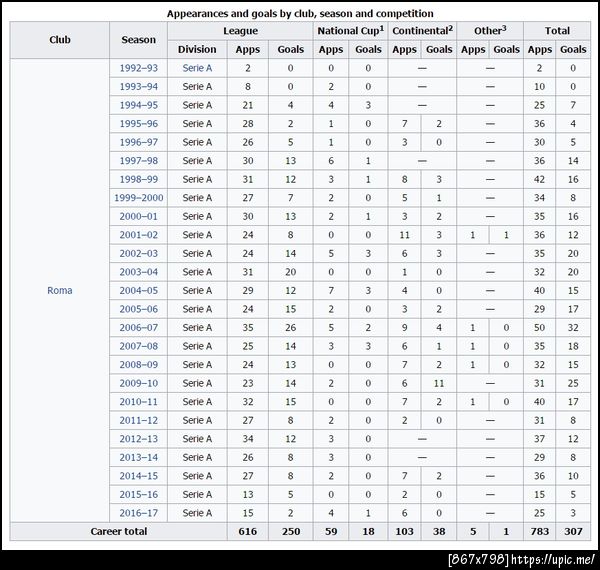
Task: Open the 1999–2000 season link
Action: click(x=139, y=198)
